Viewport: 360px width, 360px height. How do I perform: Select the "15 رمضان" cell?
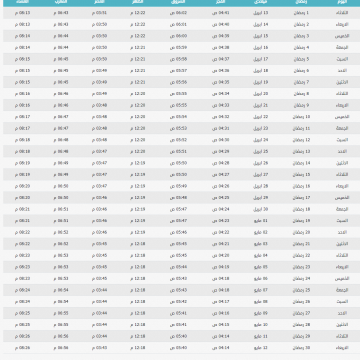[x=301, y=175]
